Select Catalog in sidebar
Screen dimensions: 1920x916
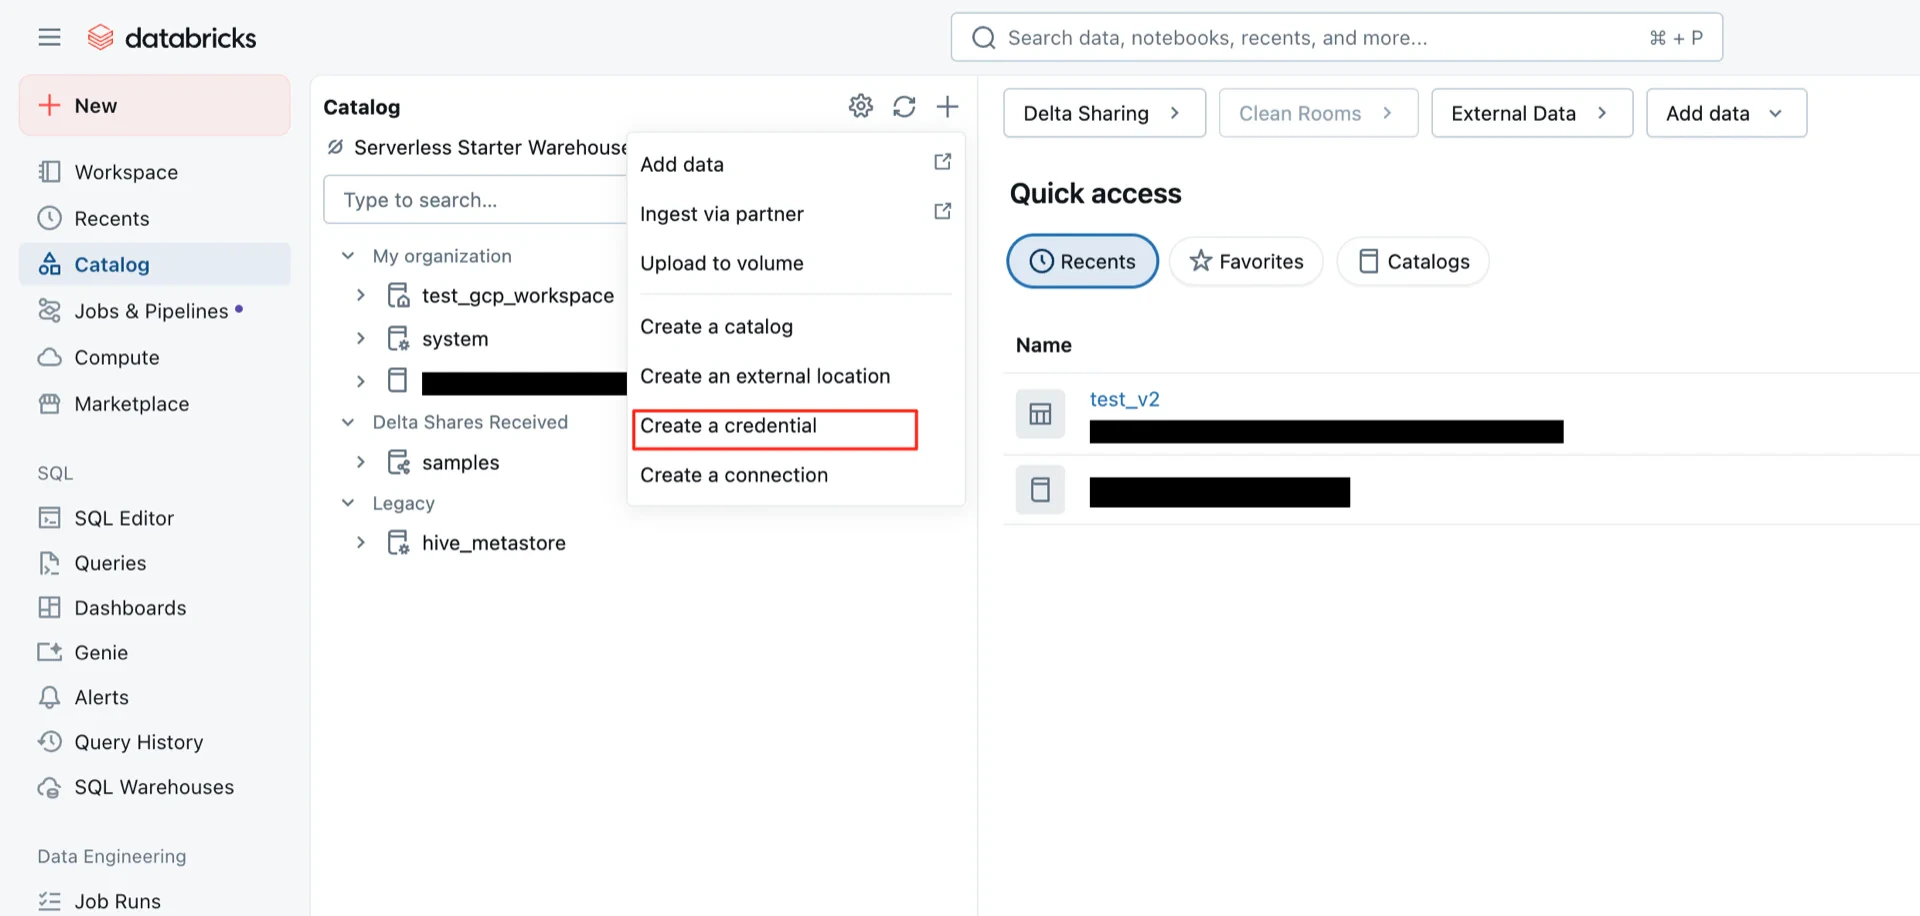pos(155,264)
